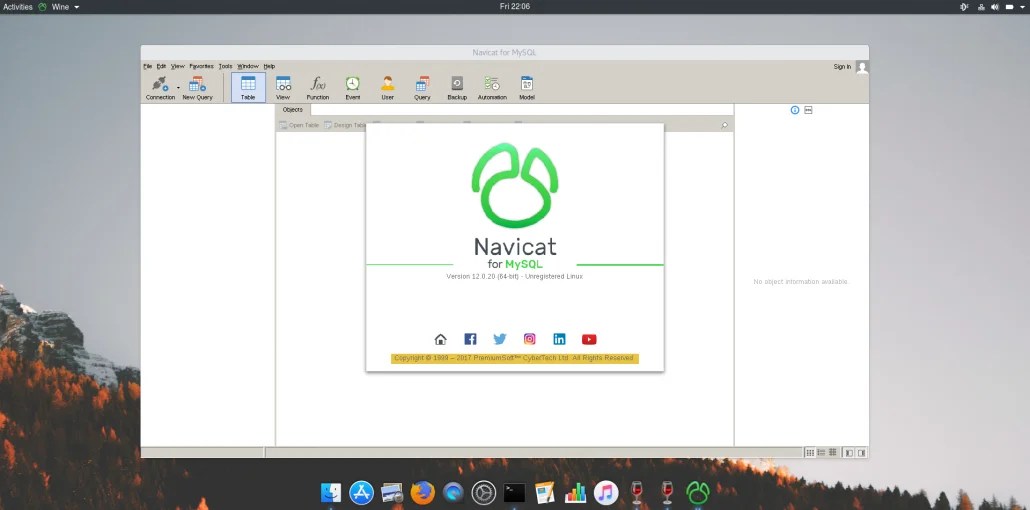Open the system status menu arrow
This screenshot has width=1030, height=510.
click(x=1023, y=7)
